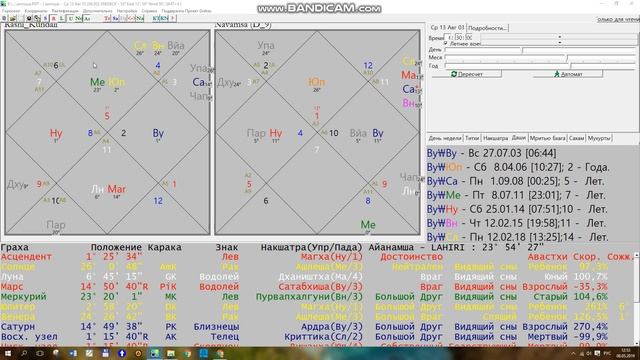This screenshot has height=360, width=640.
Task: Click the KP toolbar icon
Action: tap(156, 18)
